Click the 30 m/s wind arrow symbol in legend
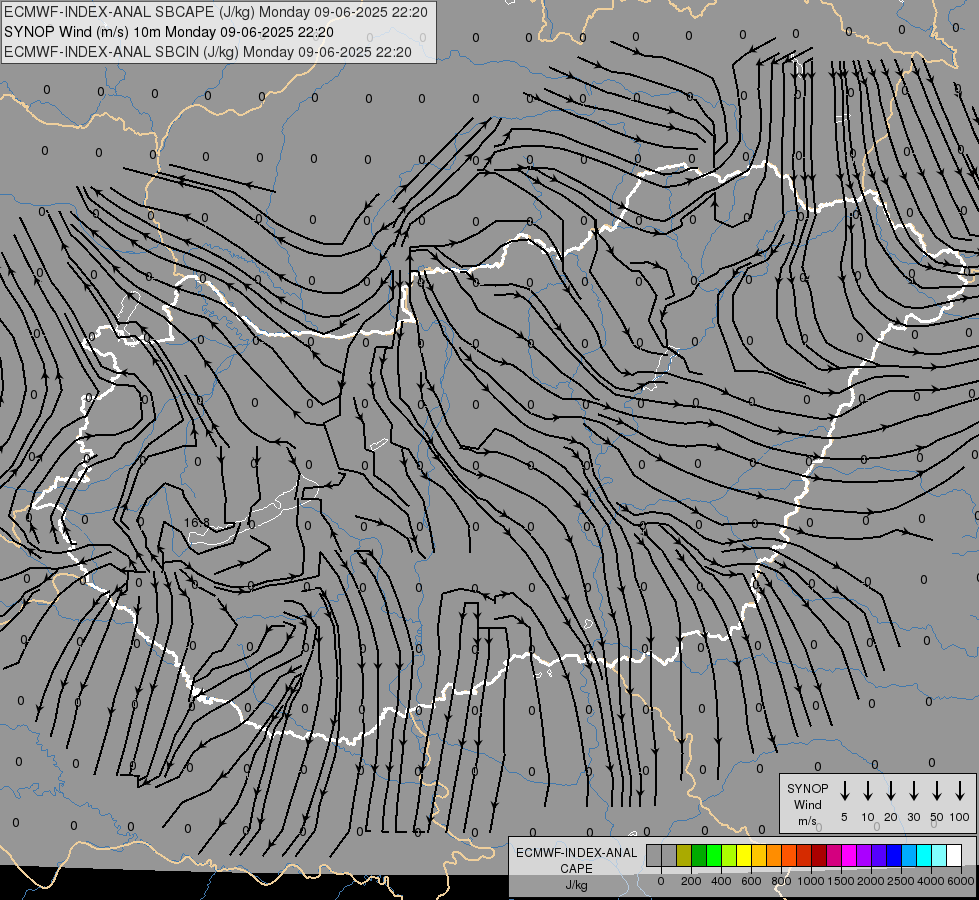 tap(913, 791)
